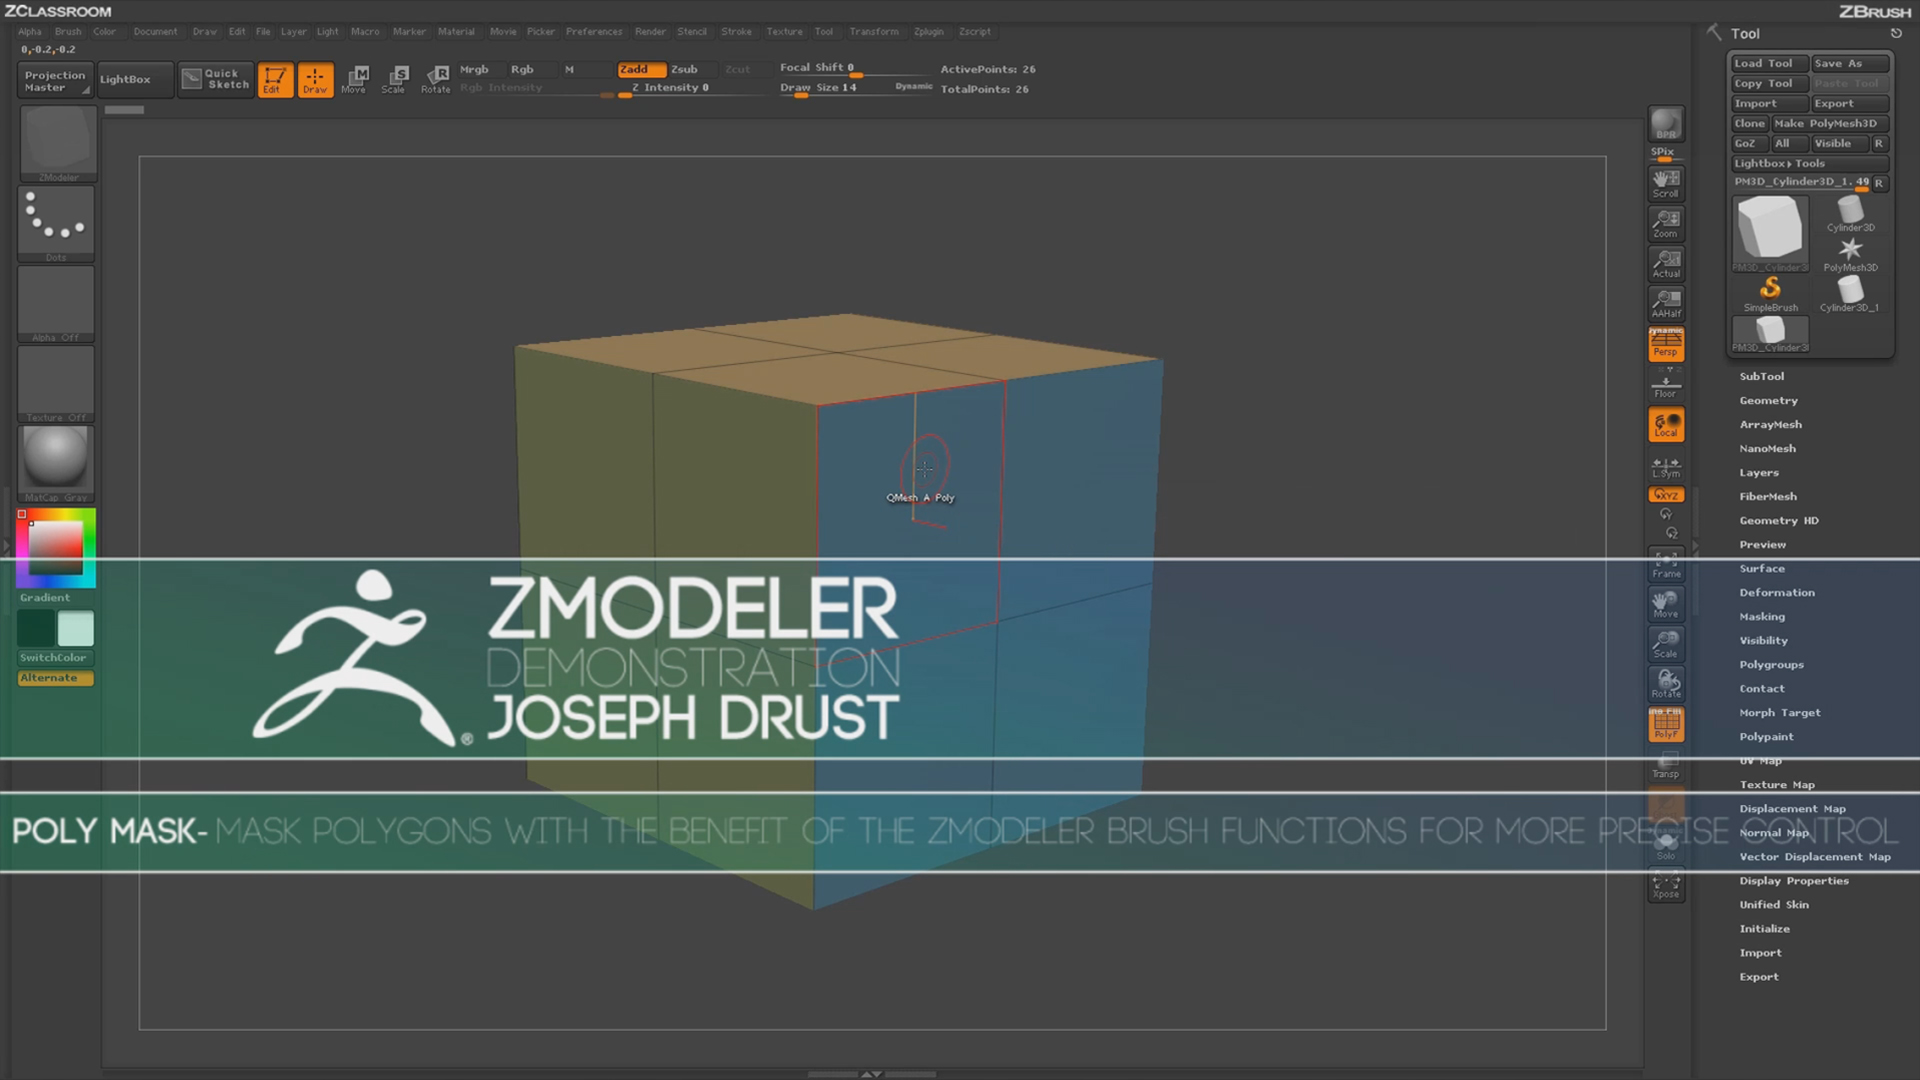Expand the SubTool subpalette

1761,376
